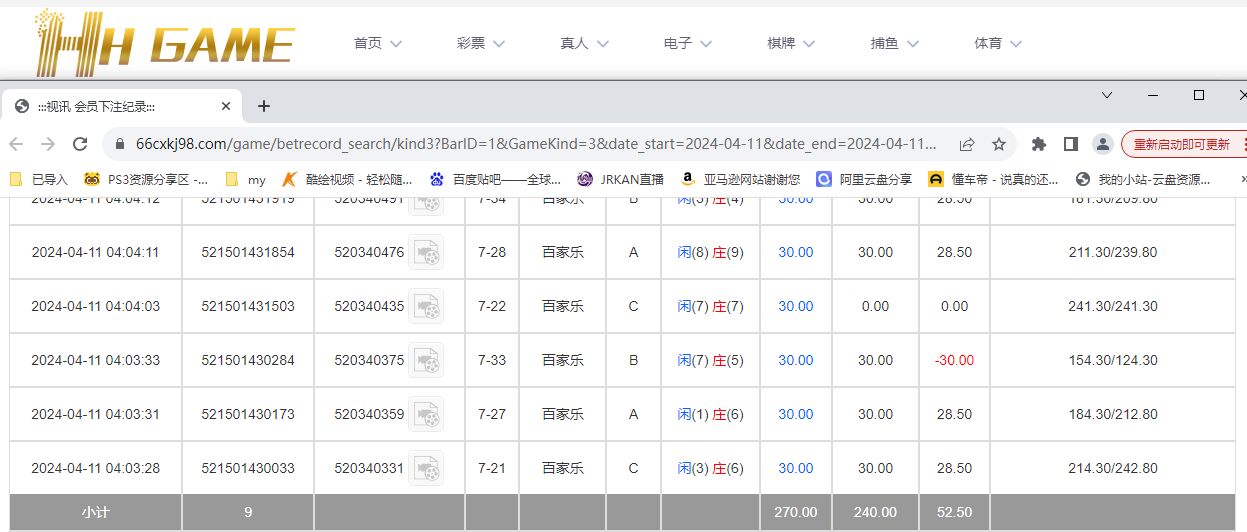Click the blue 30.00 bet amount for 521501430284
Image resolution: width=1247 pixels, height=532 pixels.
coord(796,360)
